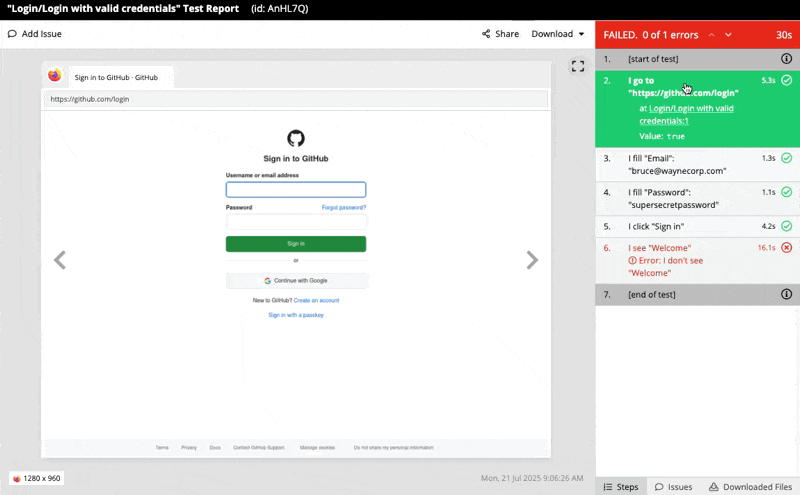Viewport: 800px width, 495px height.
Task: Select step 1 start of test
Action: pyautogui.click(x=697, y=59)
